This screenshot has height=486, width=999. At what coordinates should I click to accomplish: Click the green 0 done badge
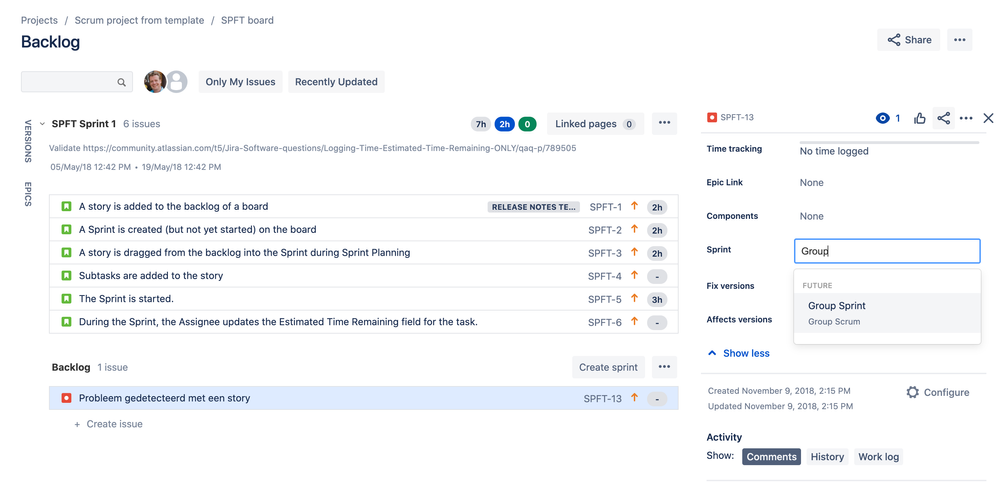[527, 124]
